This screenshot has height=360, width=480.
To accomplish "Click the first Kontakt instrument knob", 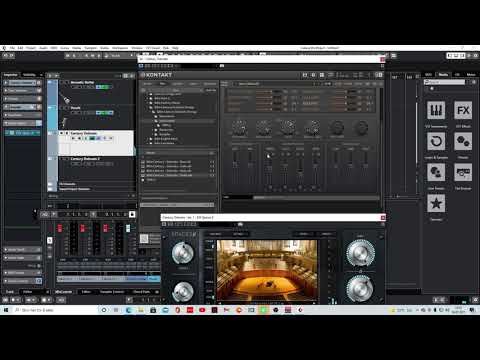I will pyautogui.click(x=239, y=128).
